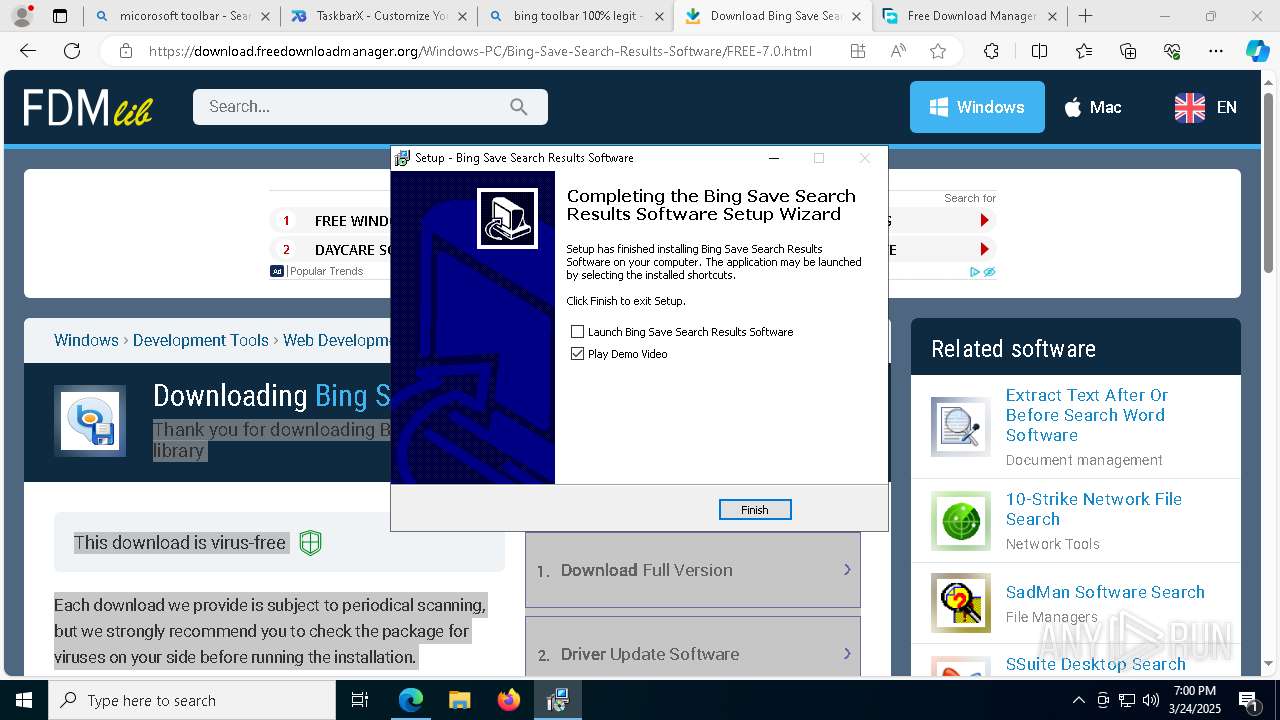Image resolution: width=1280 pixels, height=720 pixels.
Task: Open split screen view
Action: [1039, 51]
